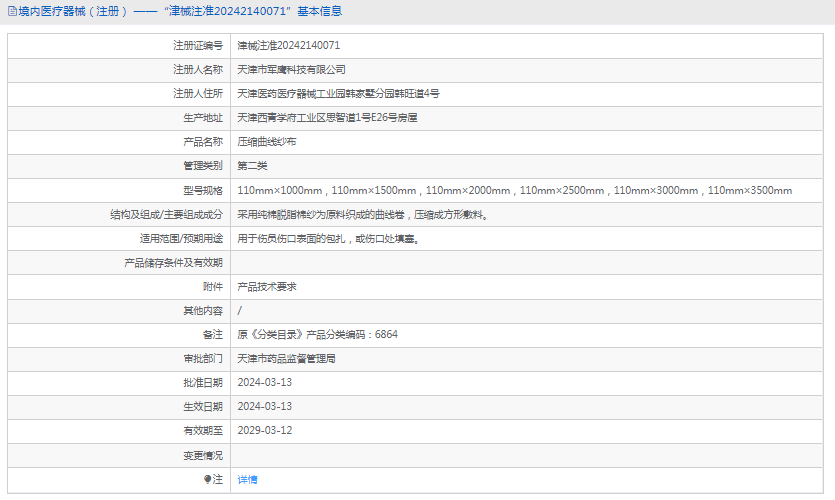The image size is (835, 500).
Task: Select product name 压缩曲线纱布
Action: (267, 142)
